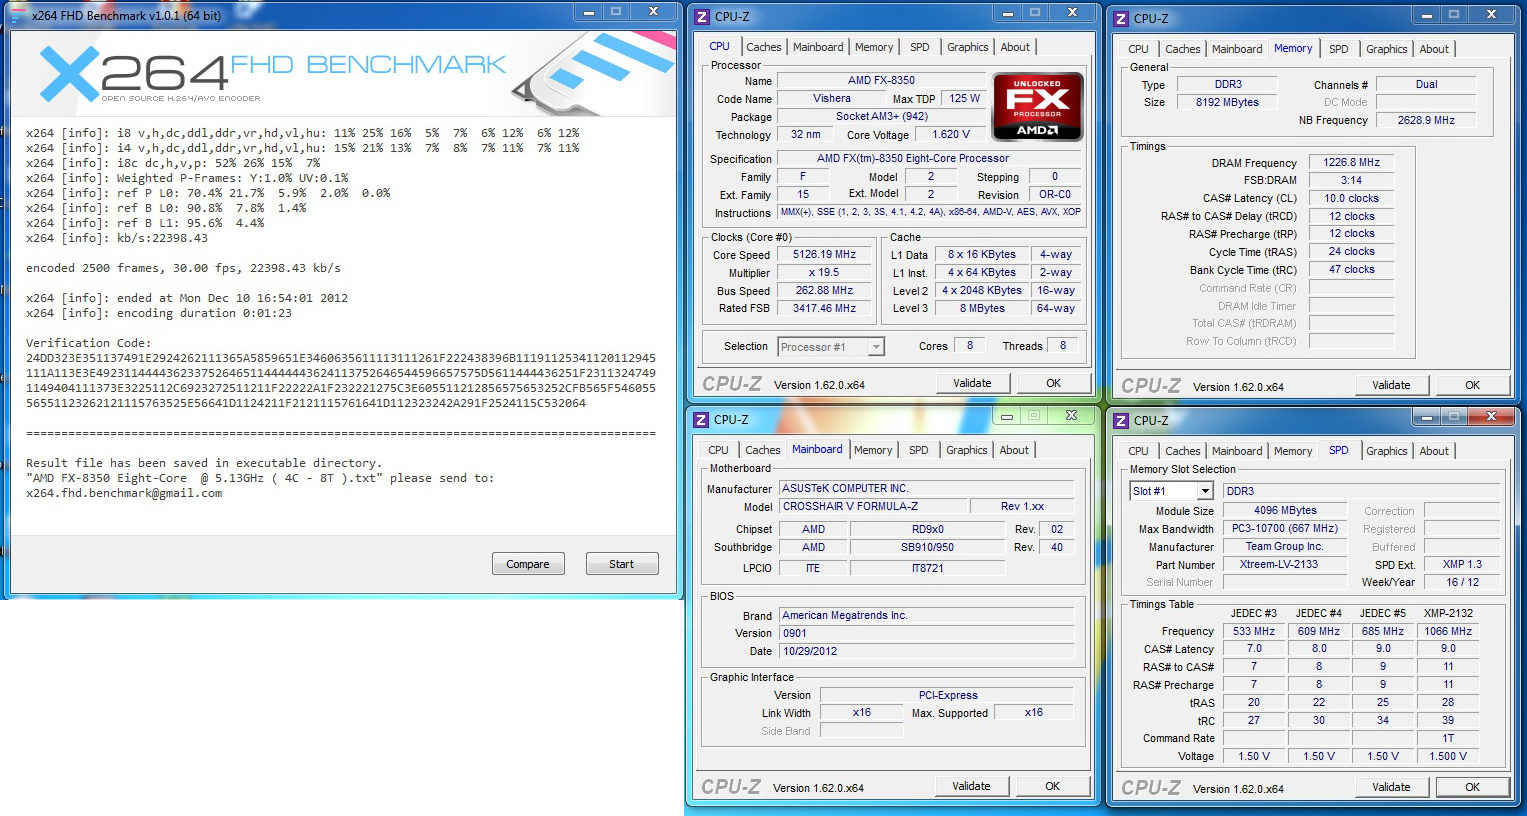
Task: Select Graphics tab in the memory timings window
Action: (1387, 49)
